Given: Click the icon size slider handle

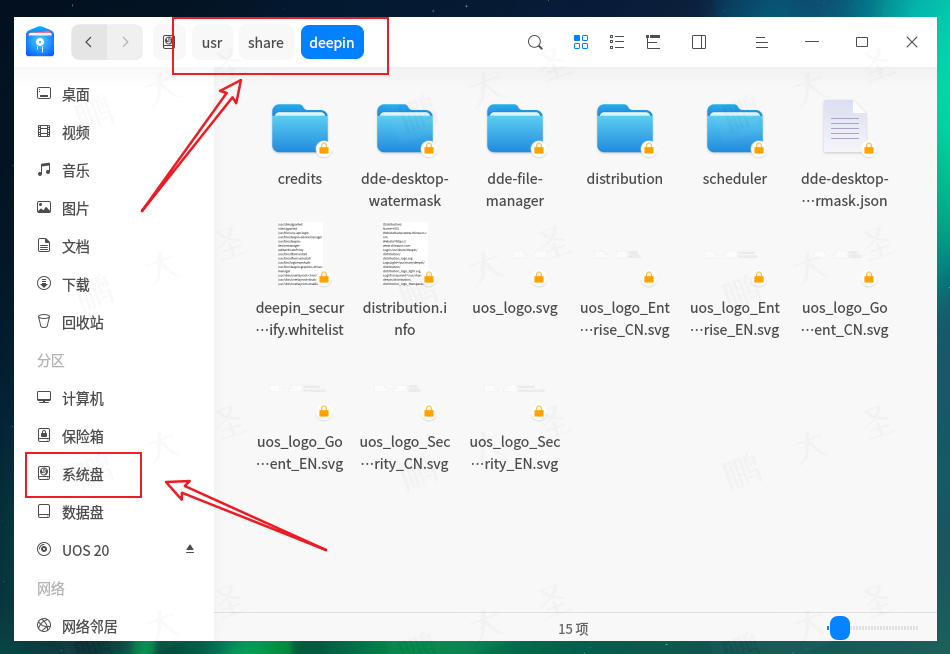Looking at the screenshot, I should point(840,628).
